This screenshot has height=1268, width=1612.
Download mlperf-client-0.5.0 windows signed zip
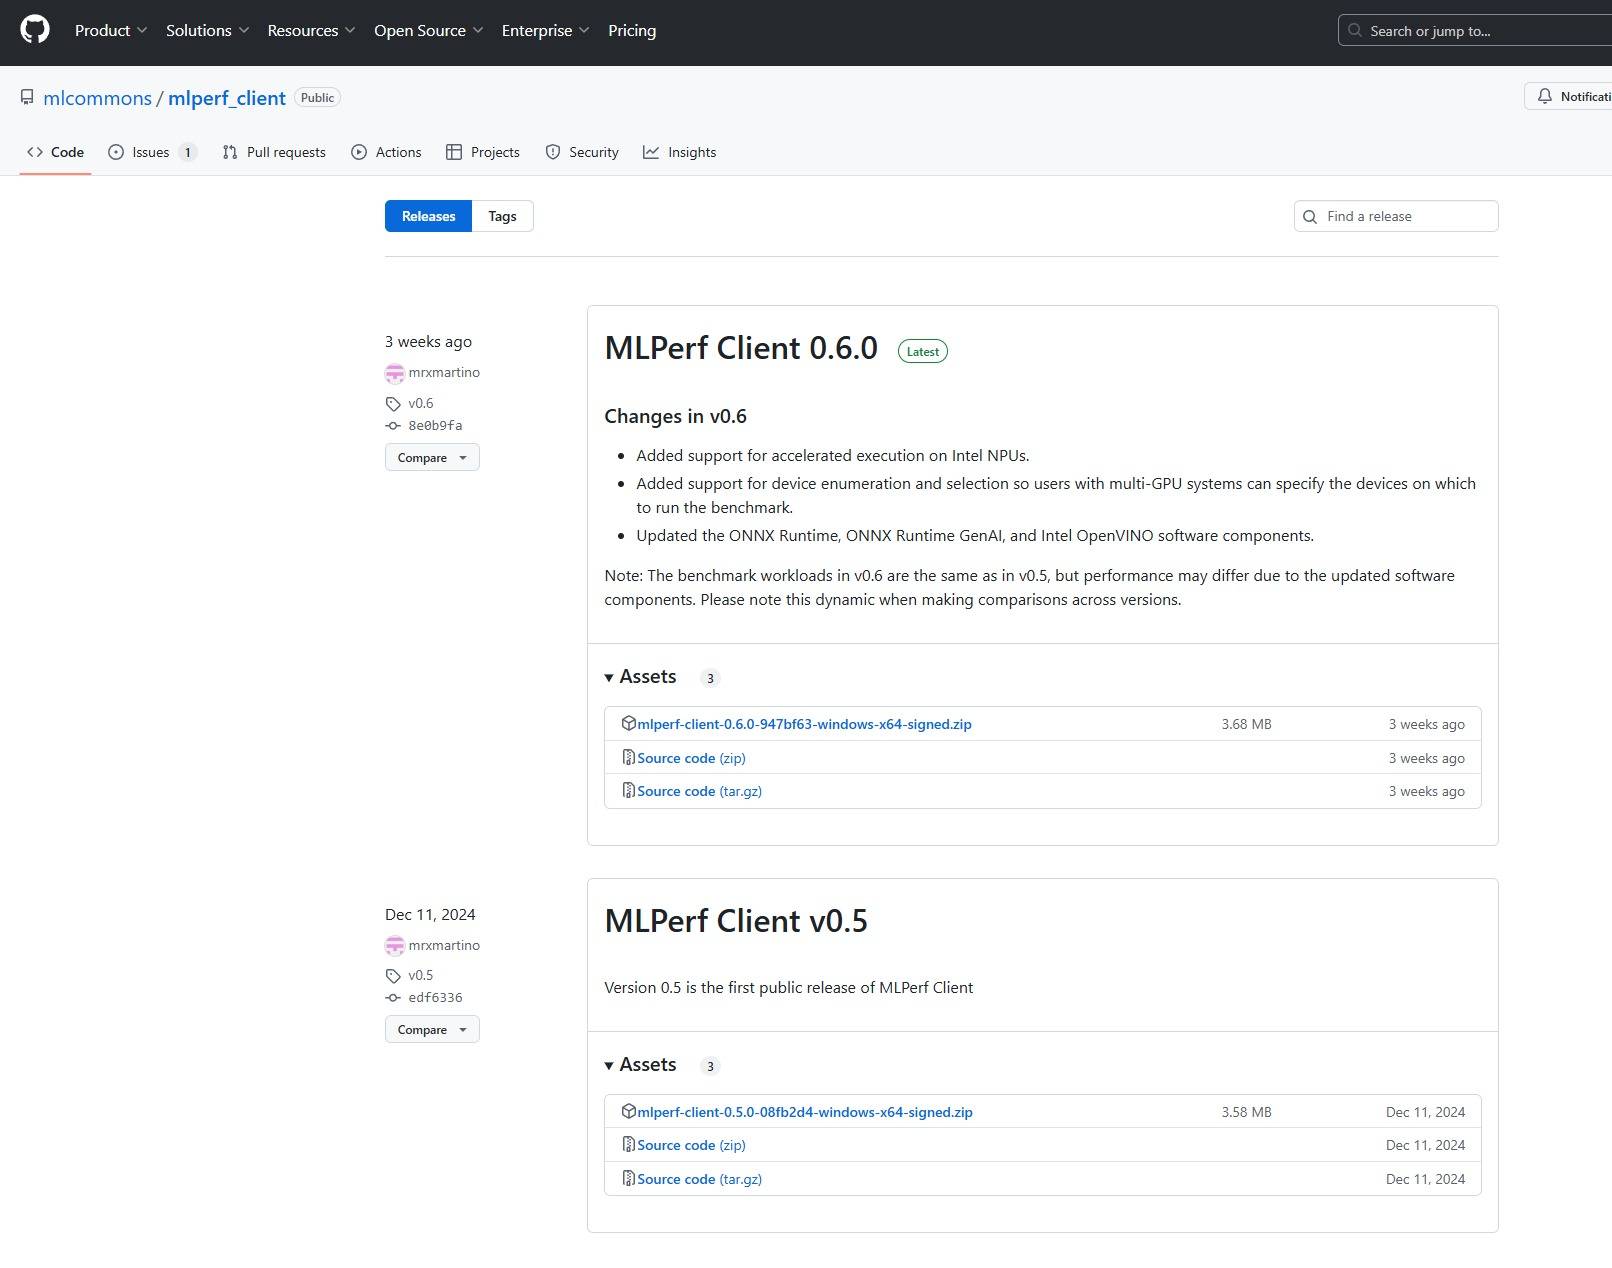(x=804, y=1112)
